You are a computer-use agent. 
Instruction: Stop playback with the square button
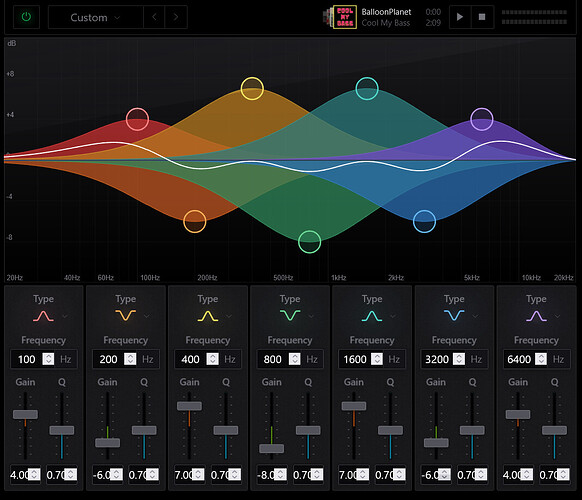click(482, 17)
